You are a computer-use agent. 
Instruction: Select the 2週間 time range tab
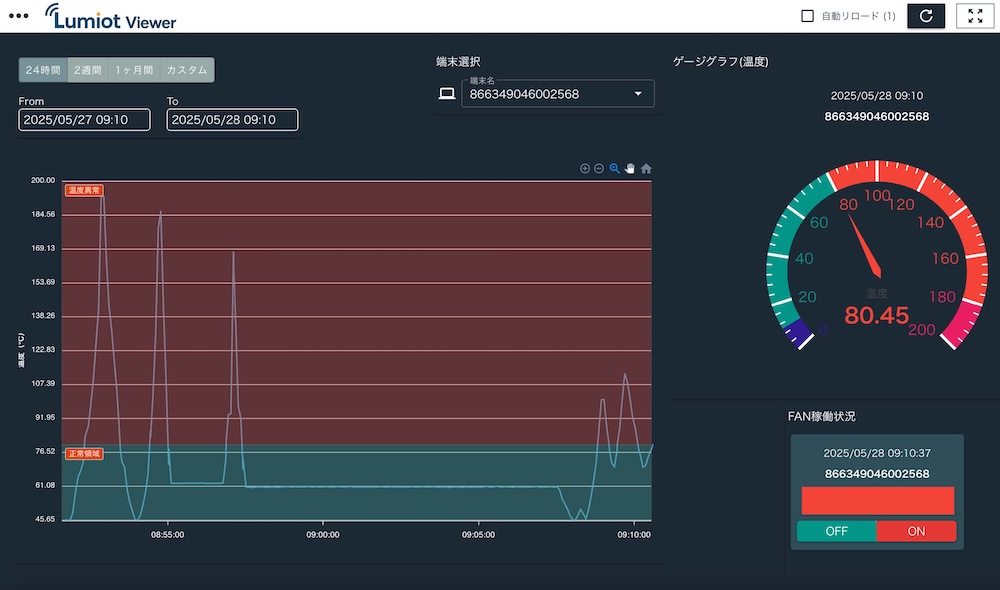[89, 70]
